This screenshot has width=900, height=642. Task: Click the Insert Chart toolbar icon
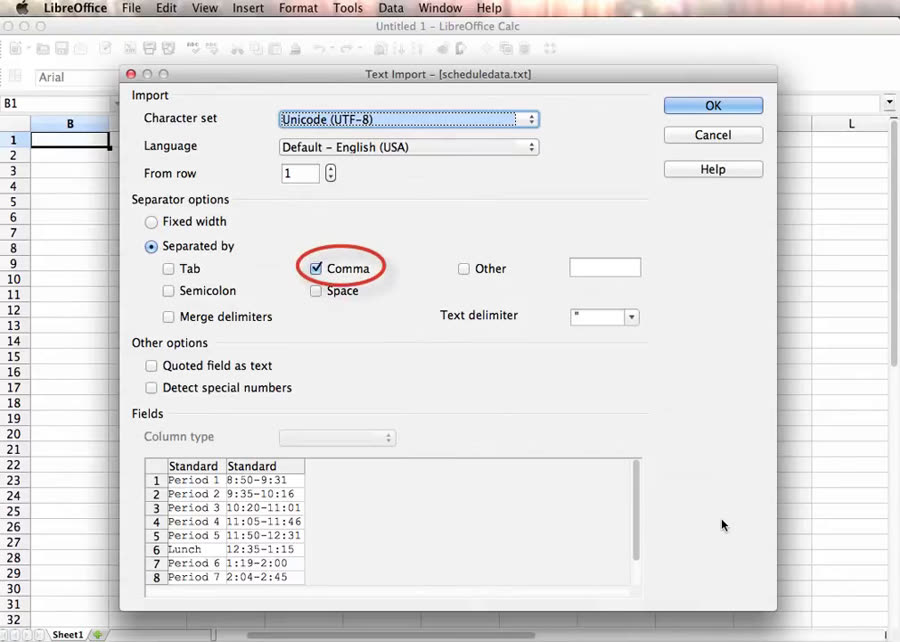pyautogui.click(x=443, y=49)
